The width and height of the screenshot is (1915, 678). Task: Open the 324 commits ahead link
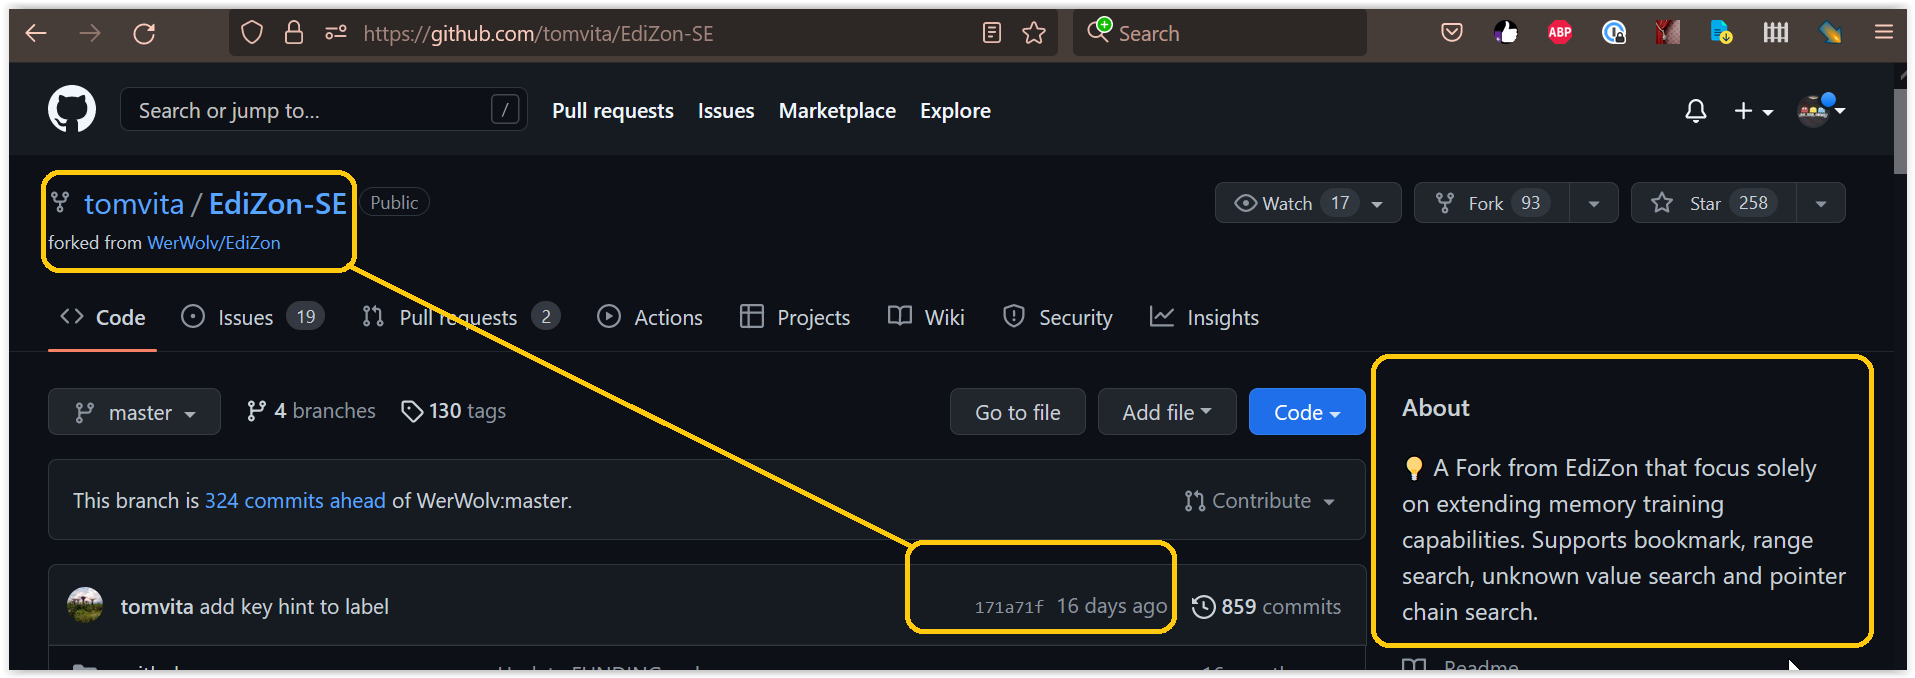click(x=295, y=501)
